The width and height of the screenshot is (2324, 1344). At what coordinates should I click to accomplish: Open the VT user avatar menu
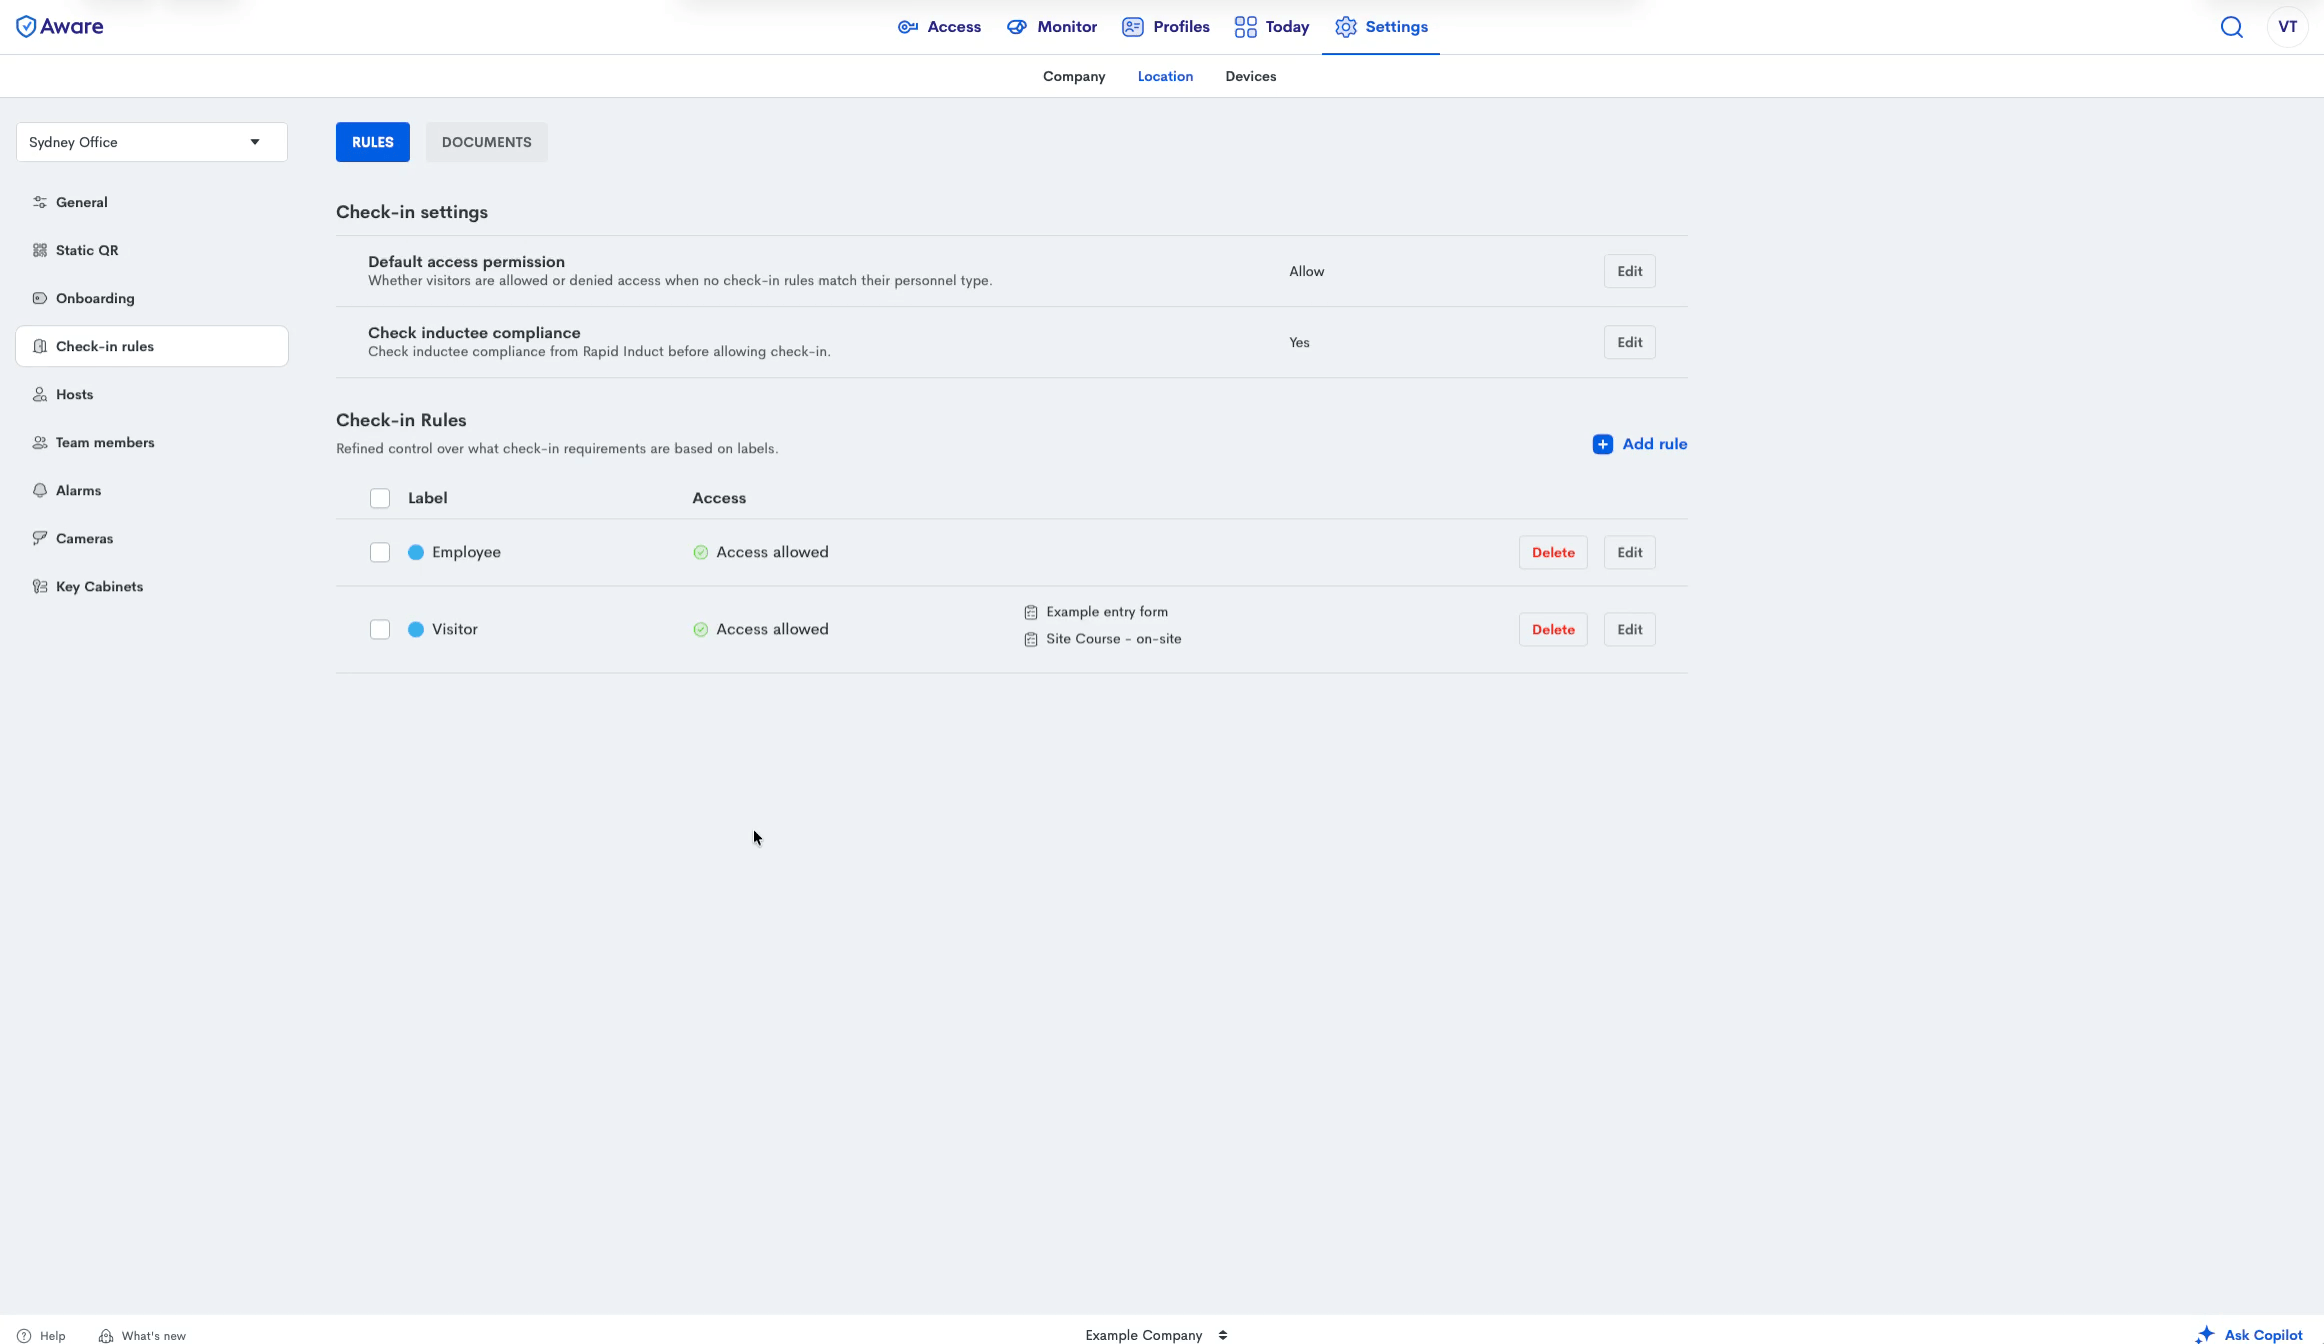click(2287, 27)
